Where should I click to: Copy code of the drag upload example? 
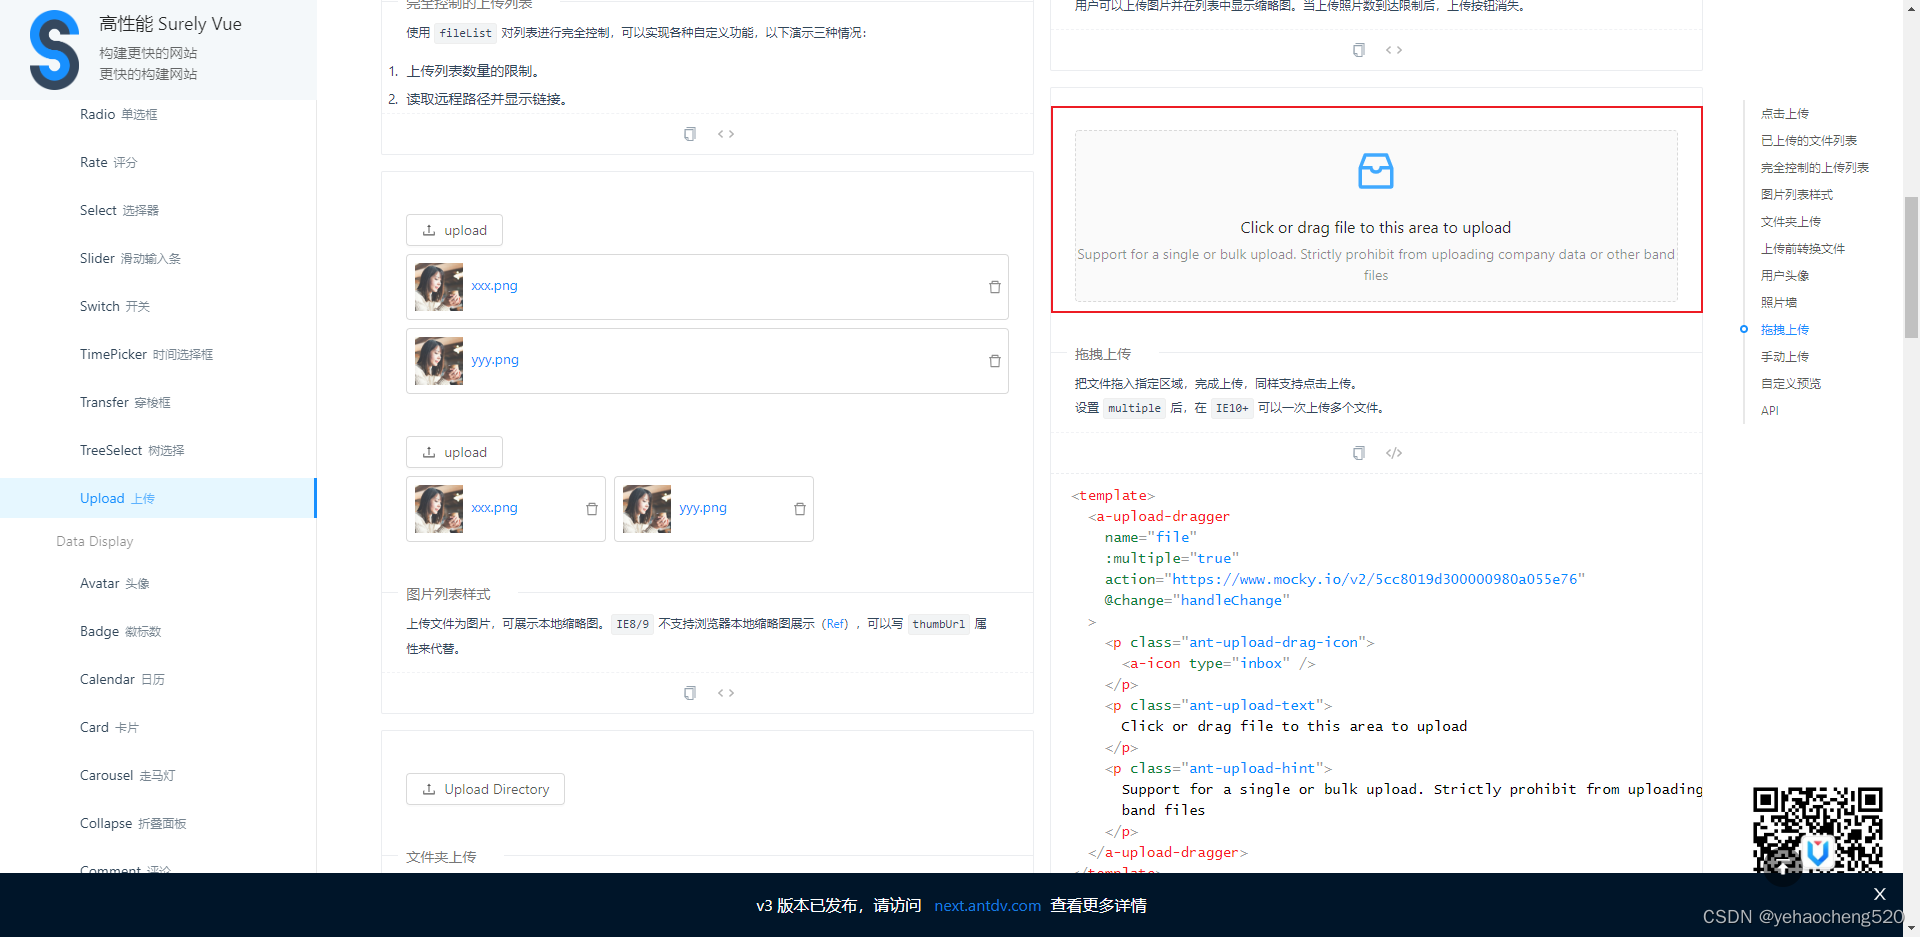[1358, 452]
